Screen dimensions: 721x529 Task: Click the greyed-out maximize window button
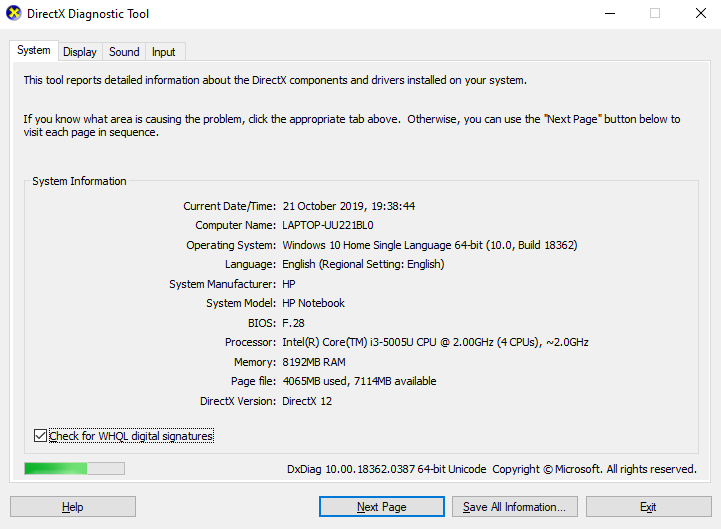tap(655, 14)
